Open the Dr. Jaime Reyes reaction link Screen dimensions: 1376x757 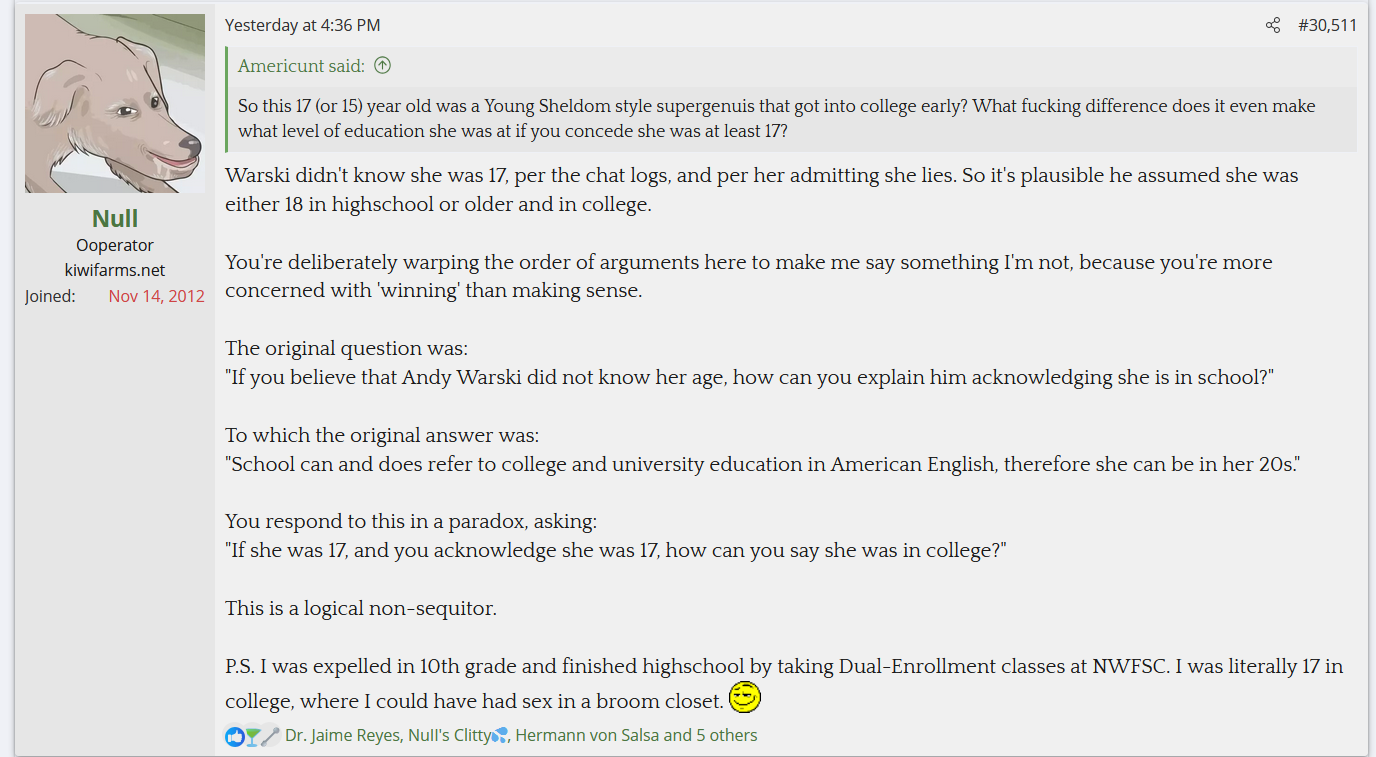pos(343,736)
